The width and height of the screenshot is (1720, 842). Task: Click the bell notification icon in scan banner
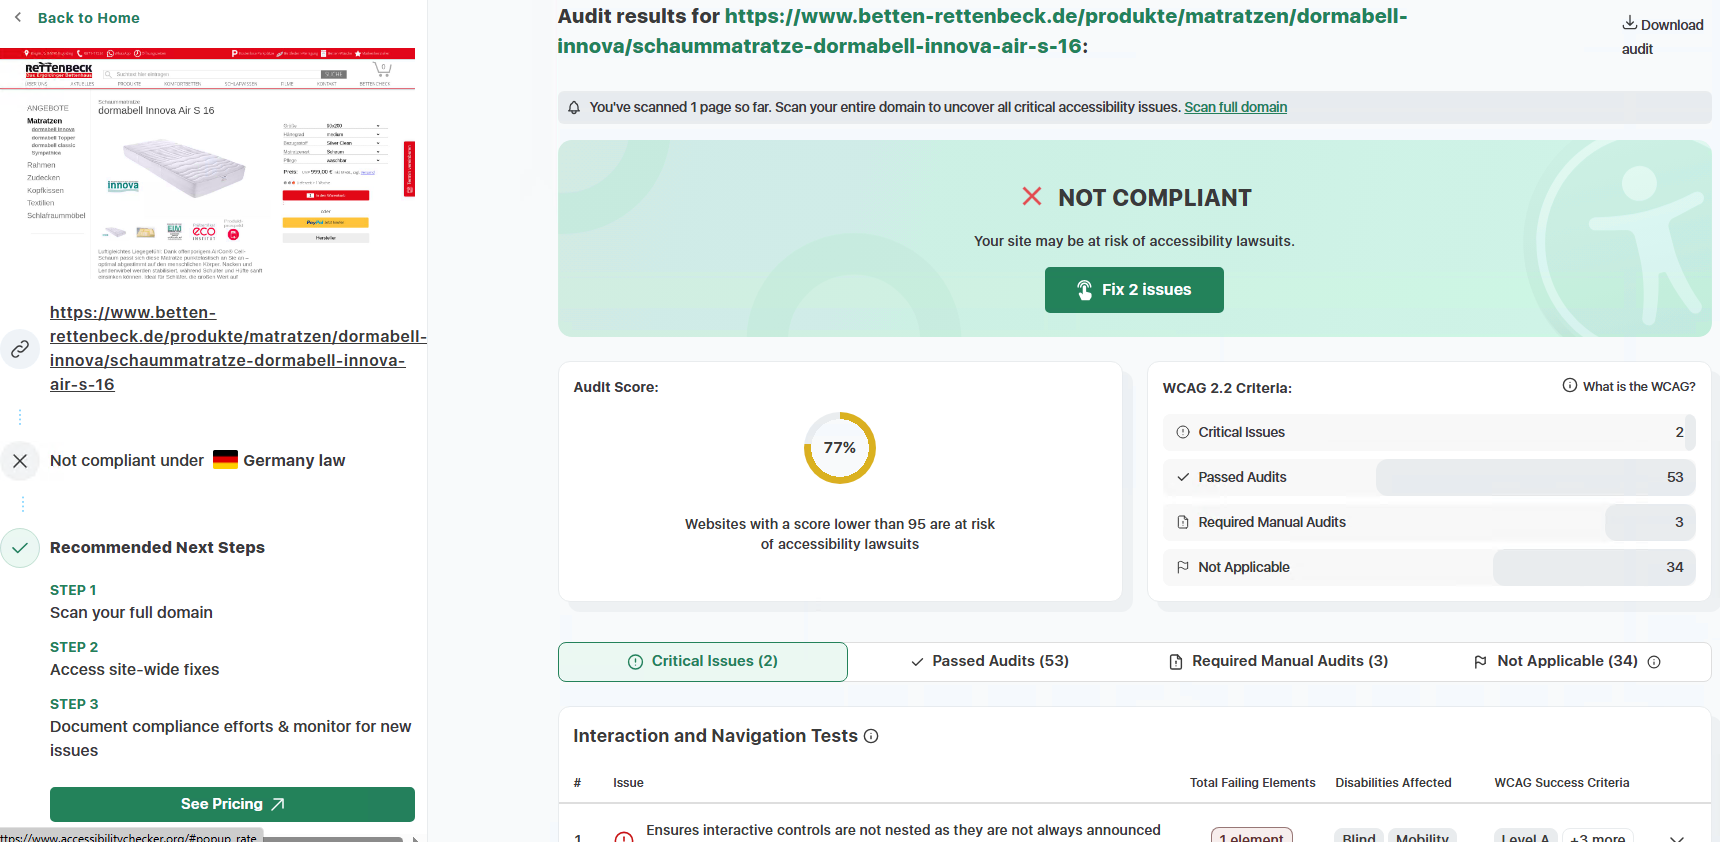click(x=574, y=108)
